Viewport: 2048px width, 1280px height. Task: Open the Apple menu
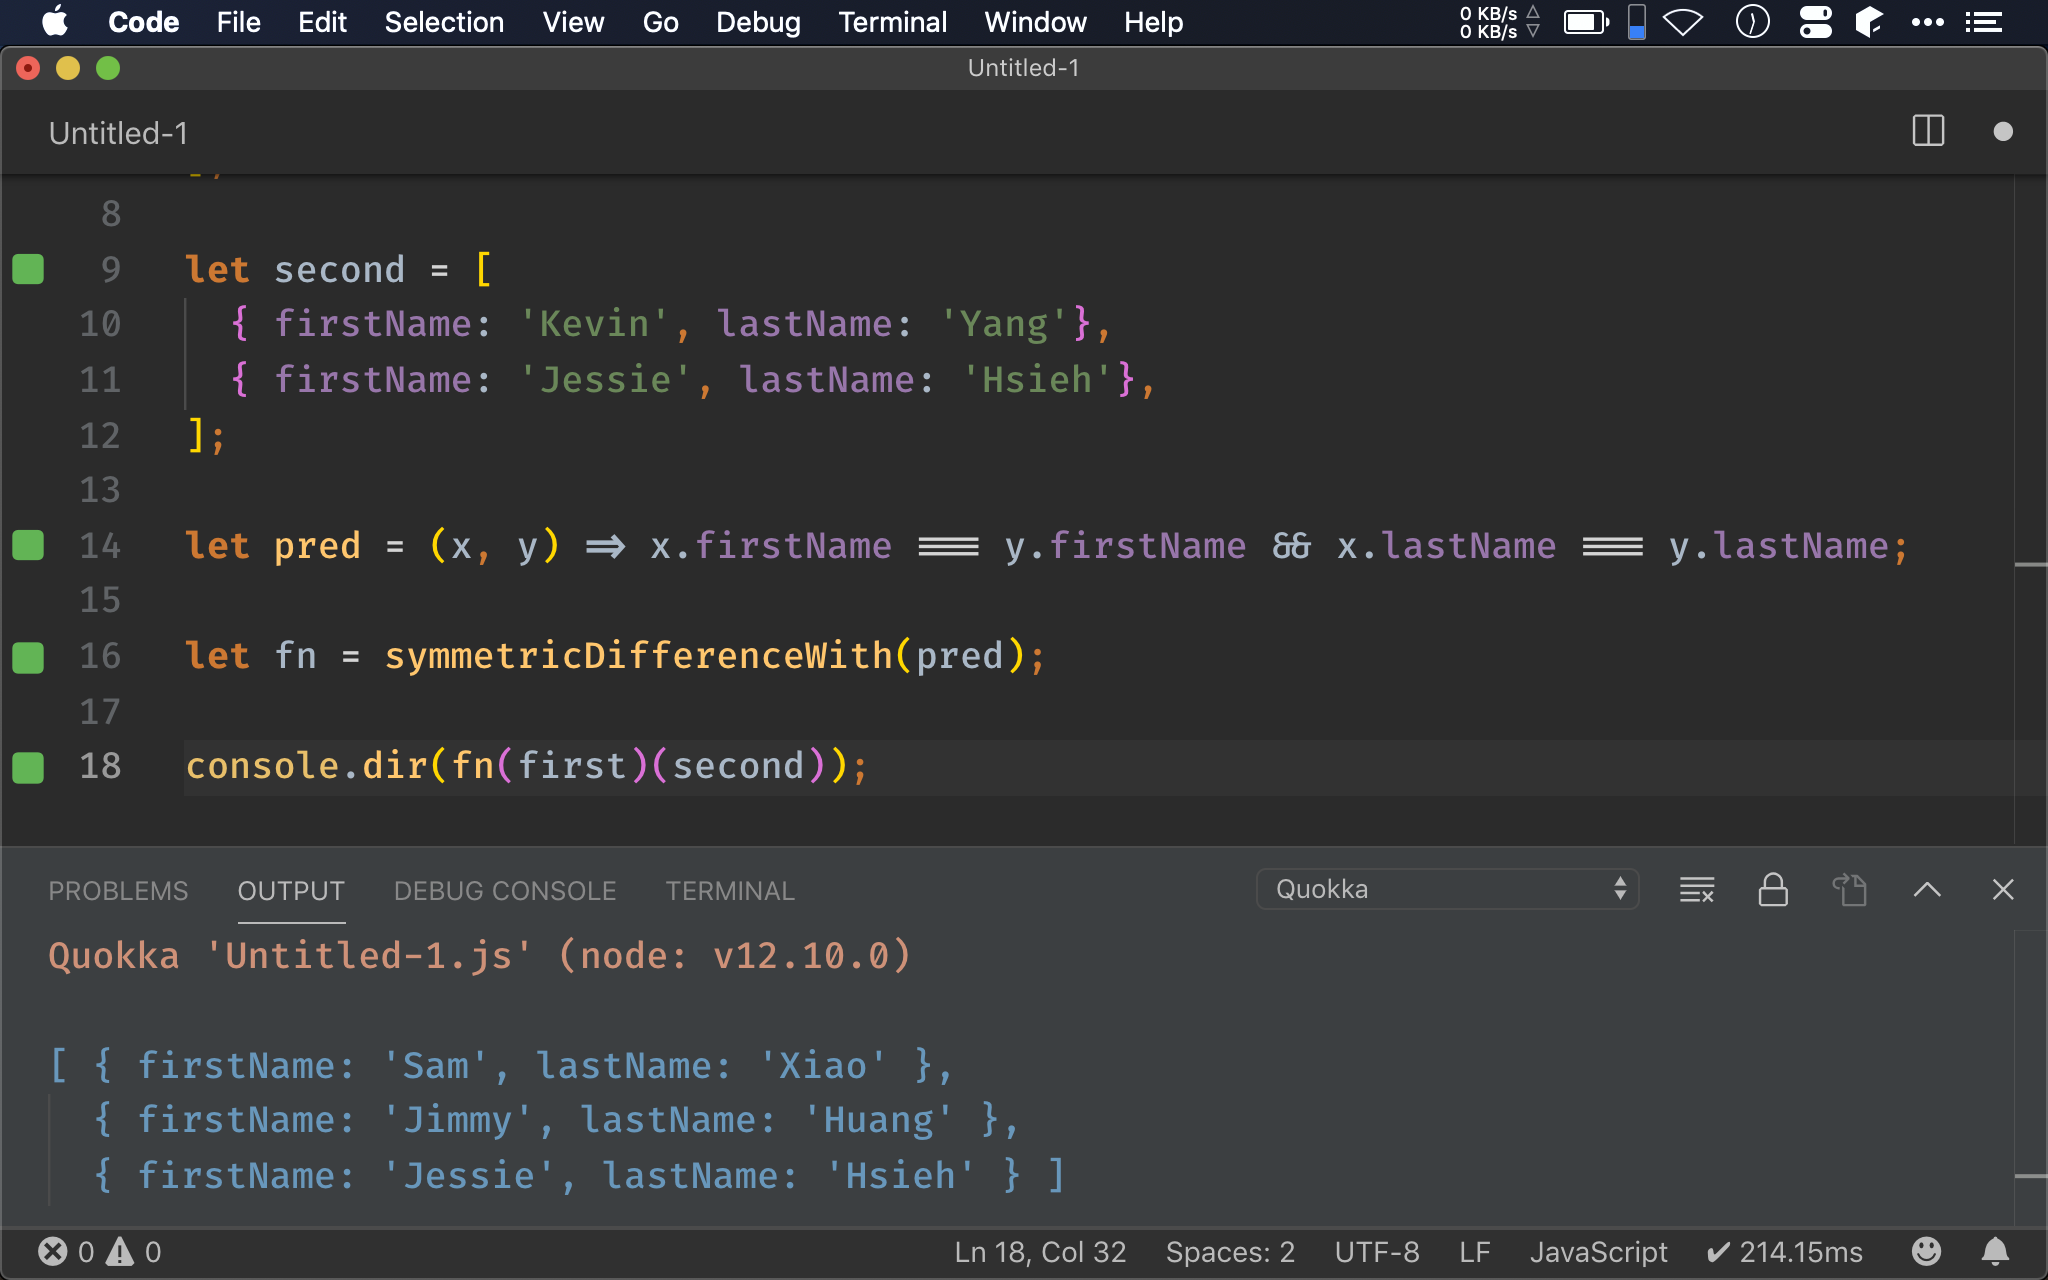pyautogui.click(x=55, y=22)
